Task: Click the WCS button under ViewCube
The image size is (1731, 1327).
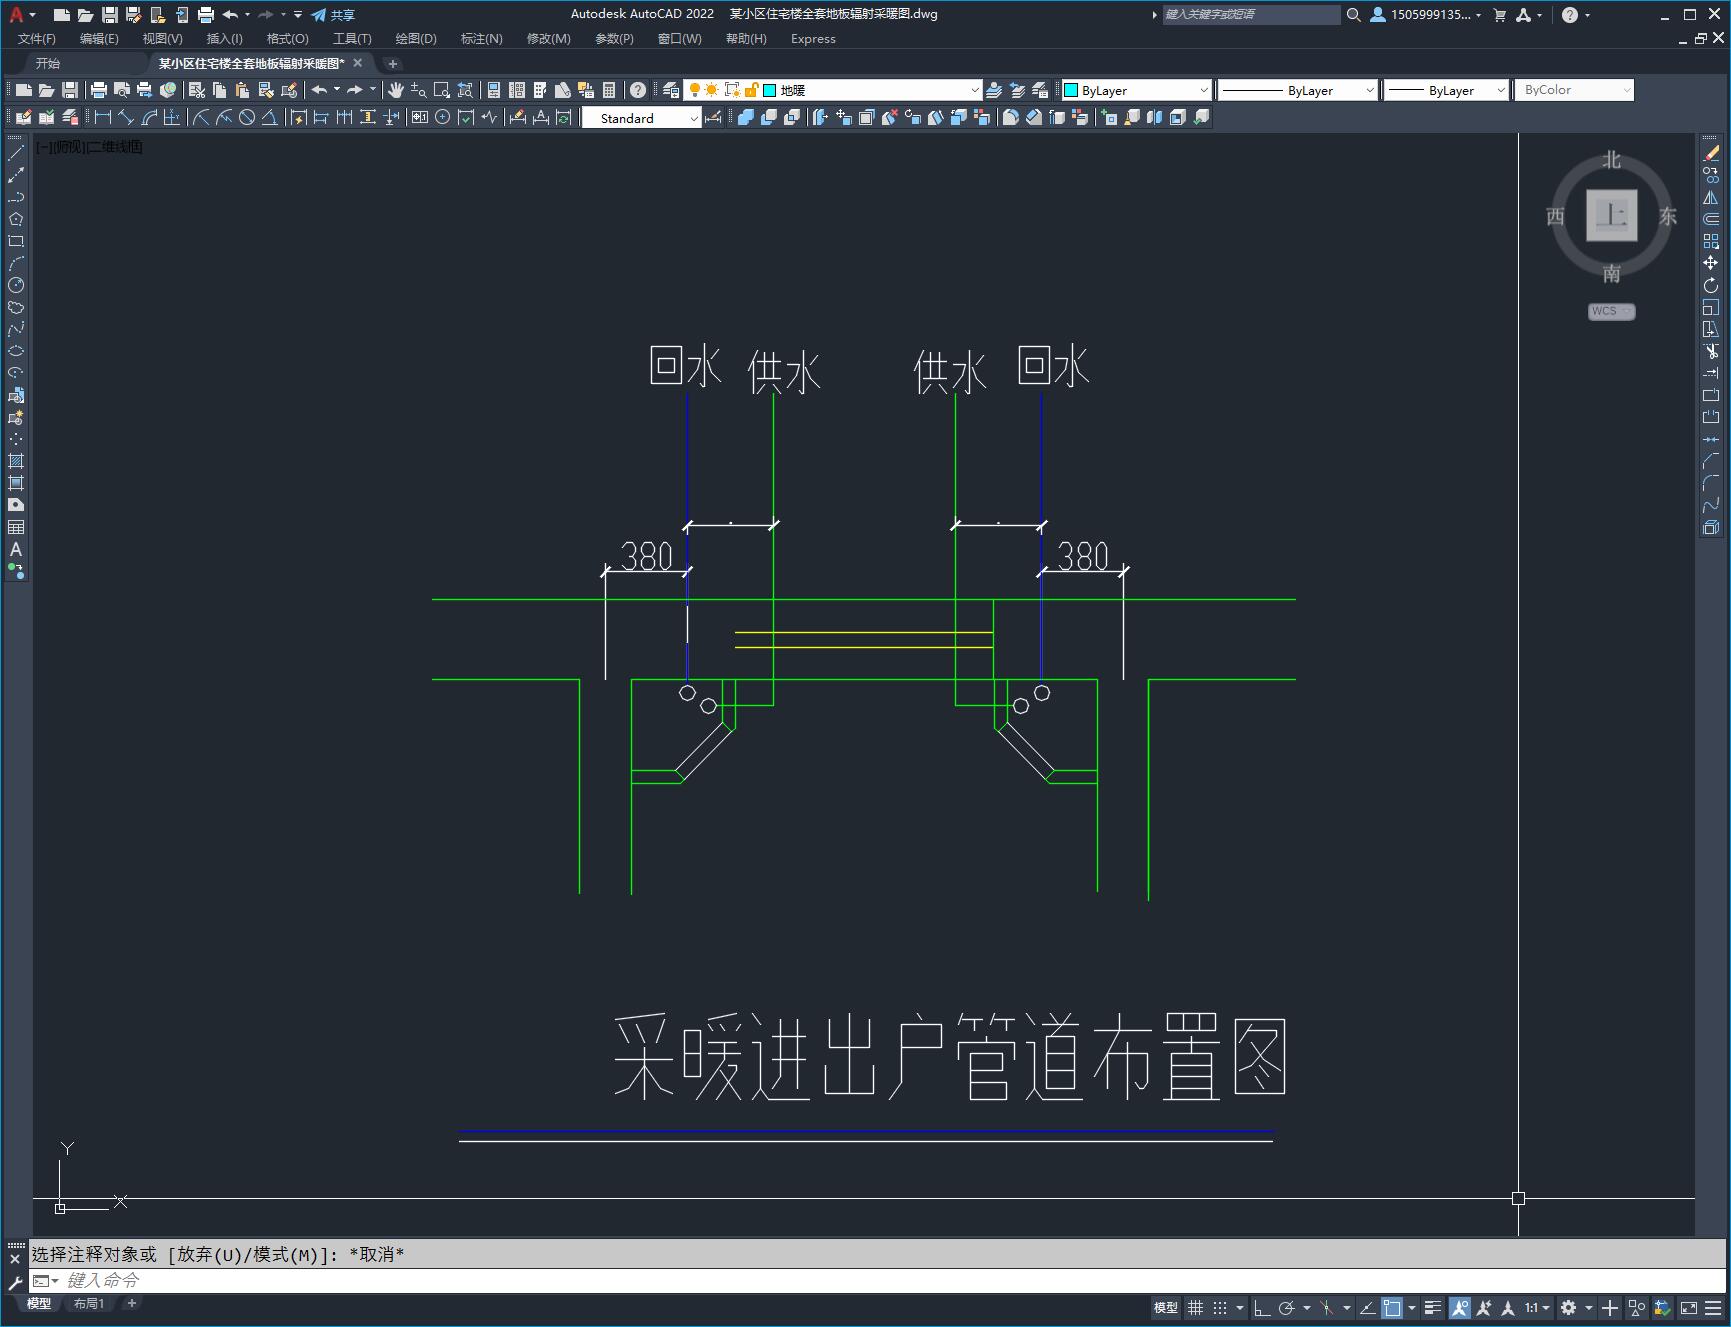Action: pyautogui.click(x=1611, y=311)
